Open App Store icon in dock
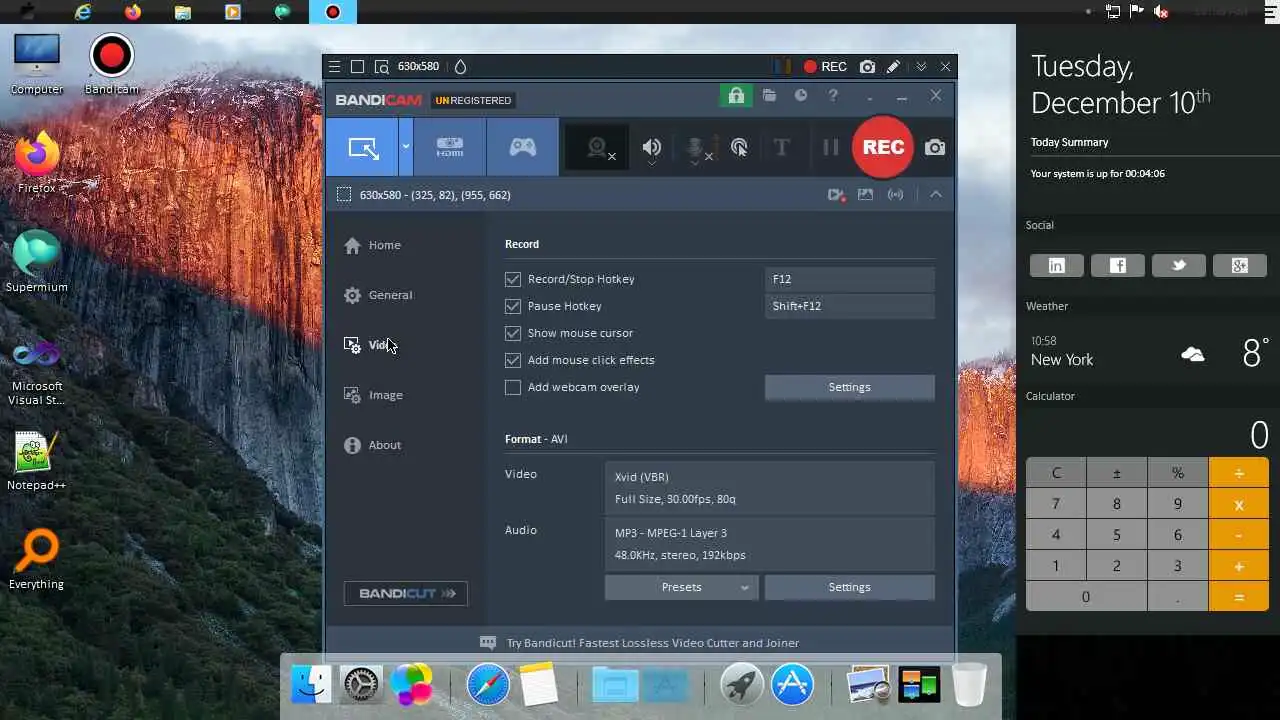1280x720 pixels. [792, 685]
